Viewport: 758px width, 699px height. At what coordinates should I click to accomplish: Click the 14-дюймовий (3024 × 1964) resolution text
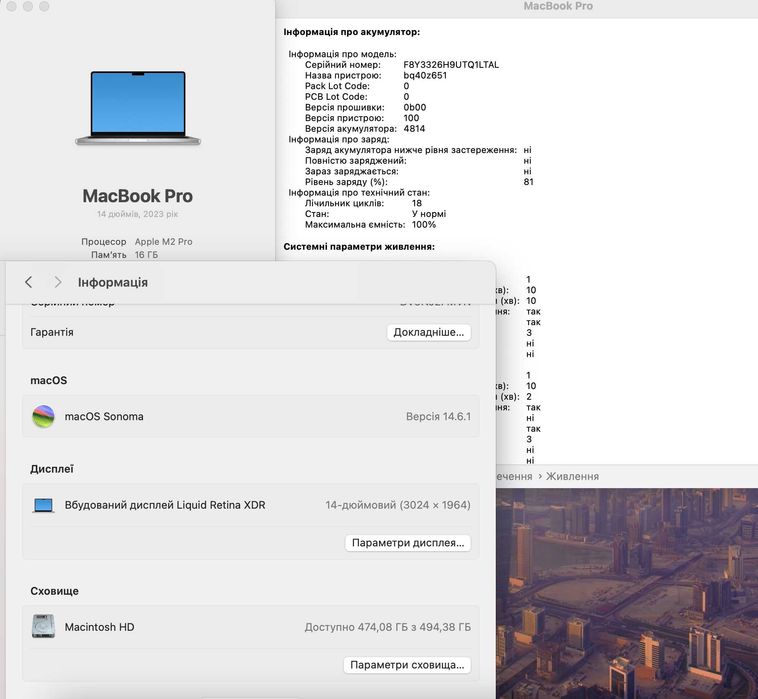(x=398, y=505)
